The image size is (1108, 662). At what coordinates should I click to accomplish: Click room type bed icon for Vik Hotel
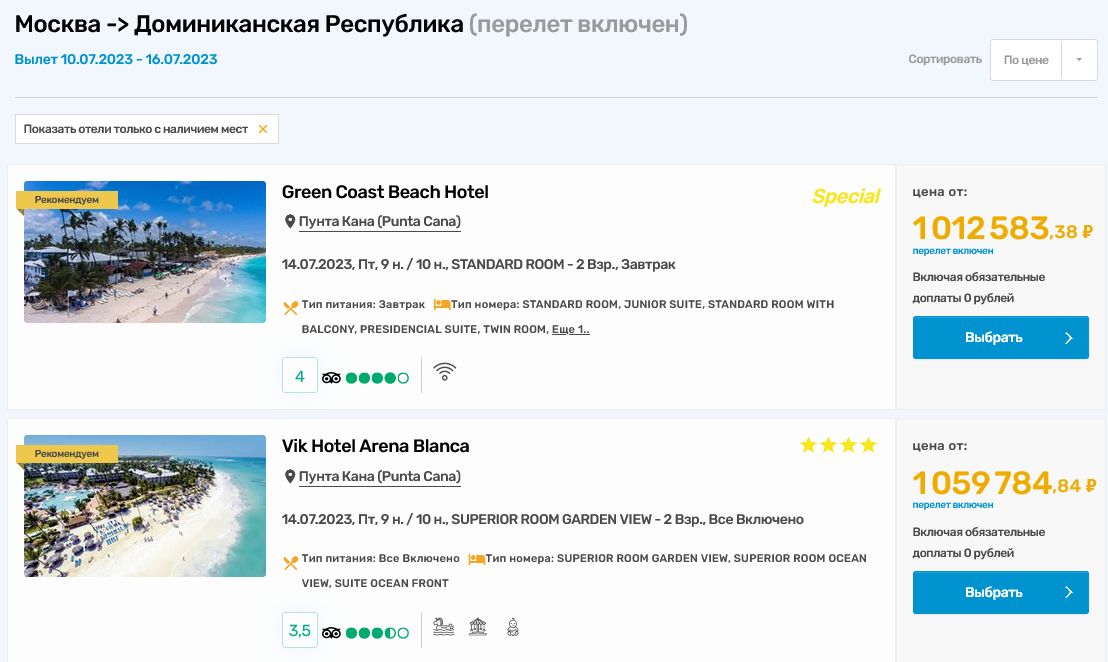476,559
